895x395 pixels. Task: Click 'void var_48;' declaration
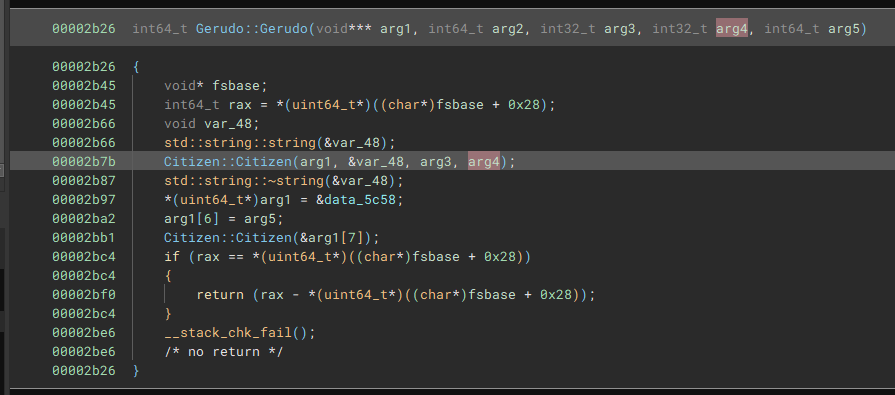212,124
